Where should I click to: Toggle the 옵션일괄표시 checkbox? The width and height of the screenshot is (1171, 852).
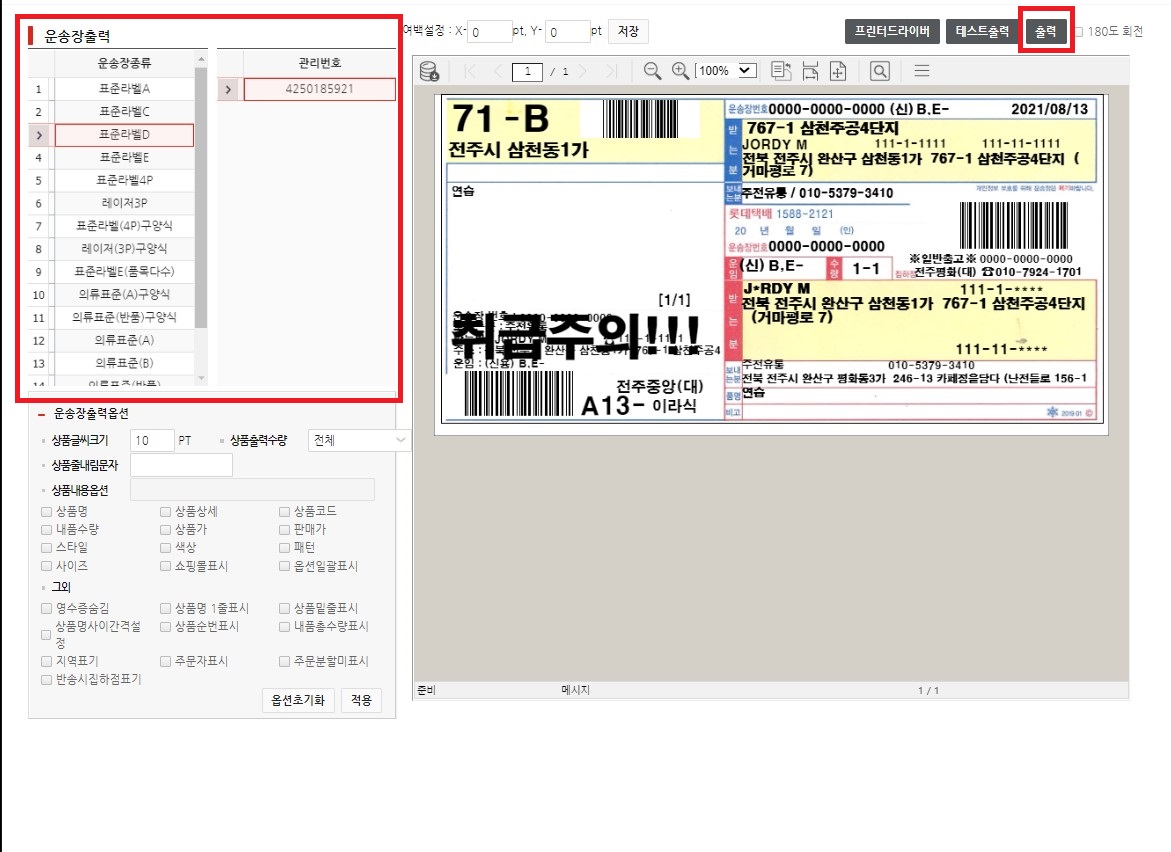(284, 566)
